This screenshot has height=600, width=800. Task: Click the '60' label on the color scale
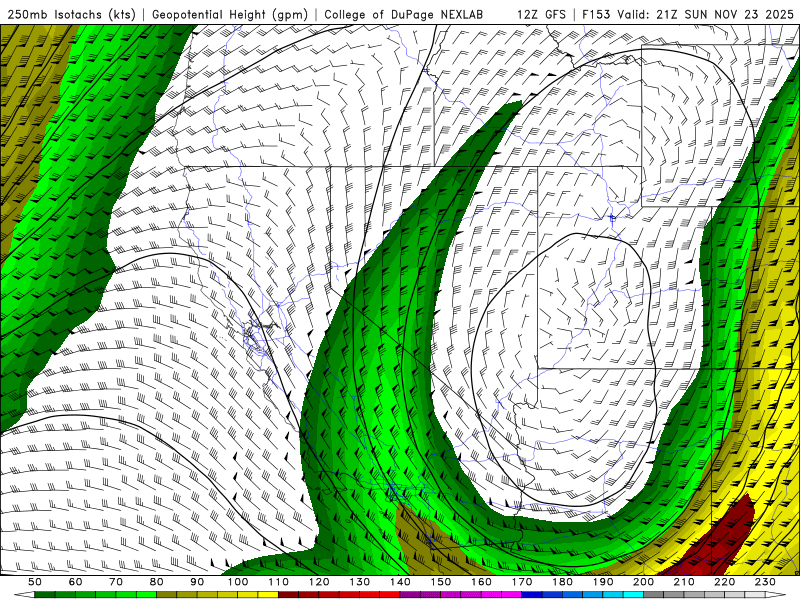click(x=75, y=582)
